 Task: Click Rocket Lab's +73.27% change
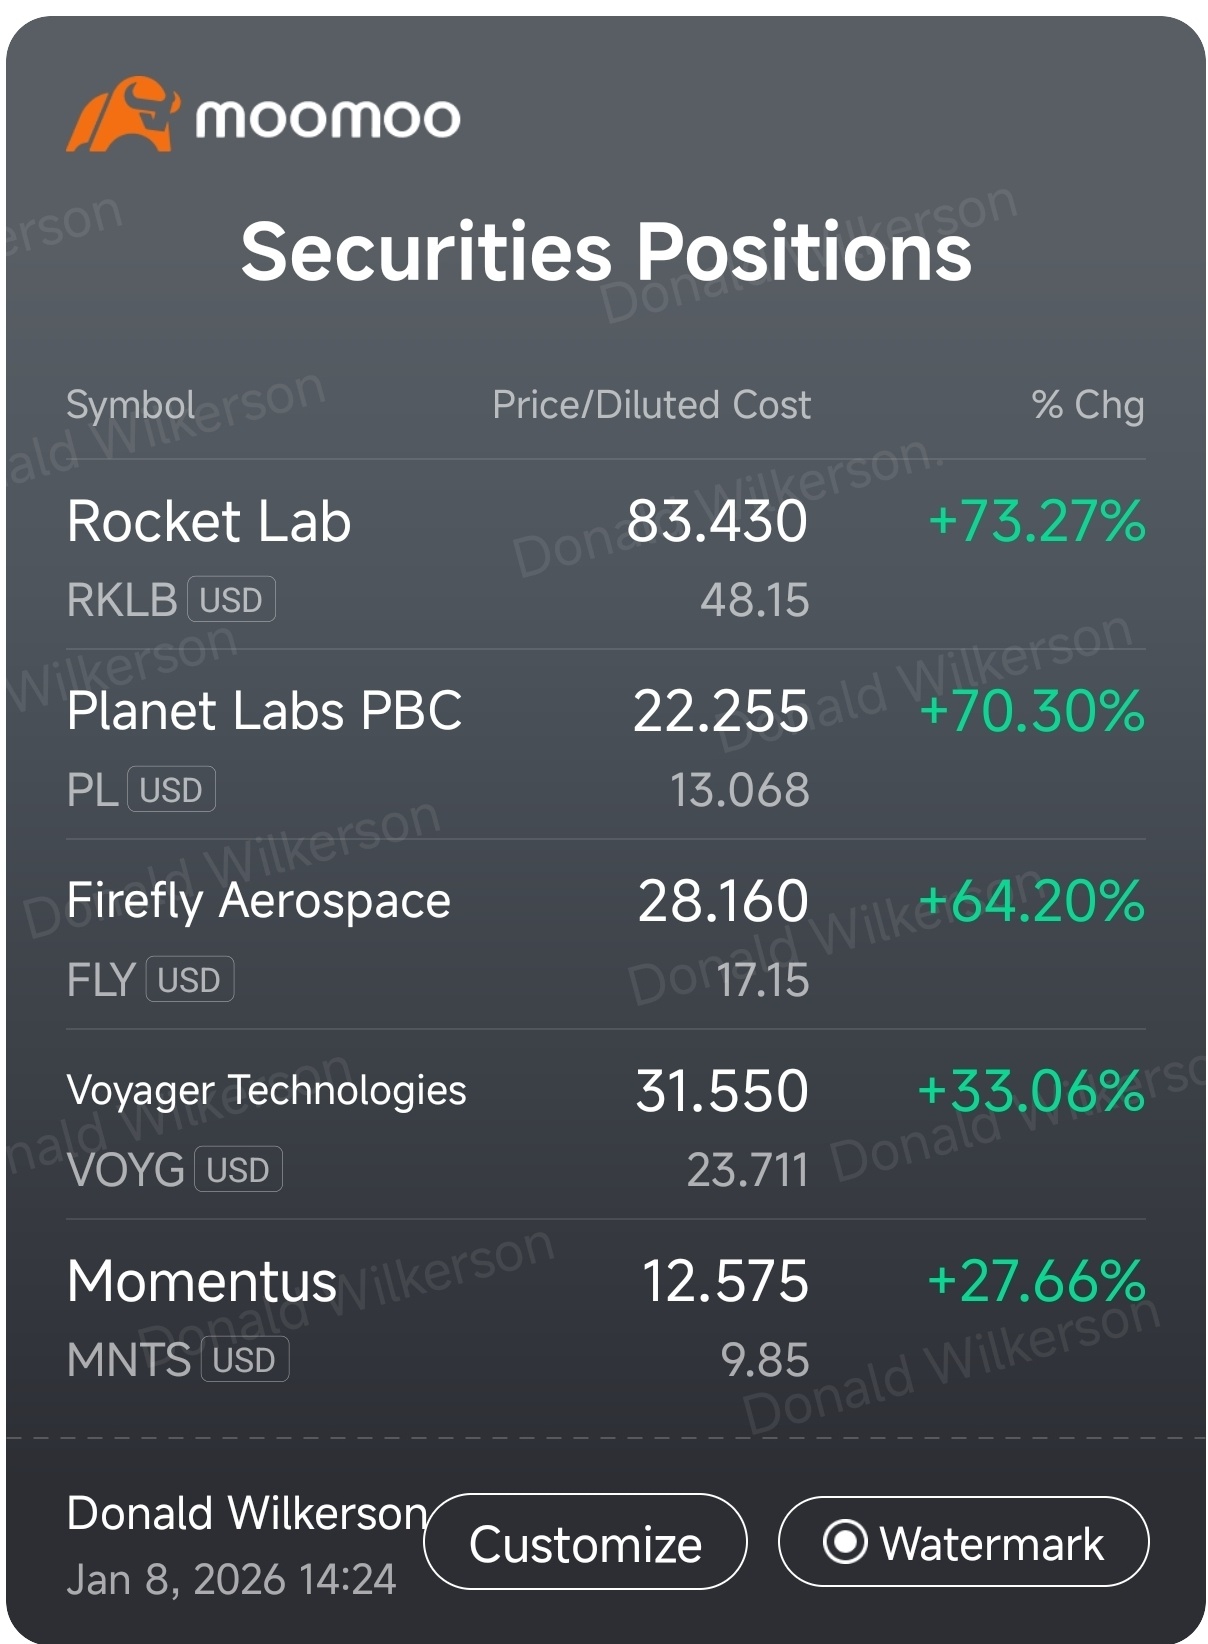(1037, 521)
